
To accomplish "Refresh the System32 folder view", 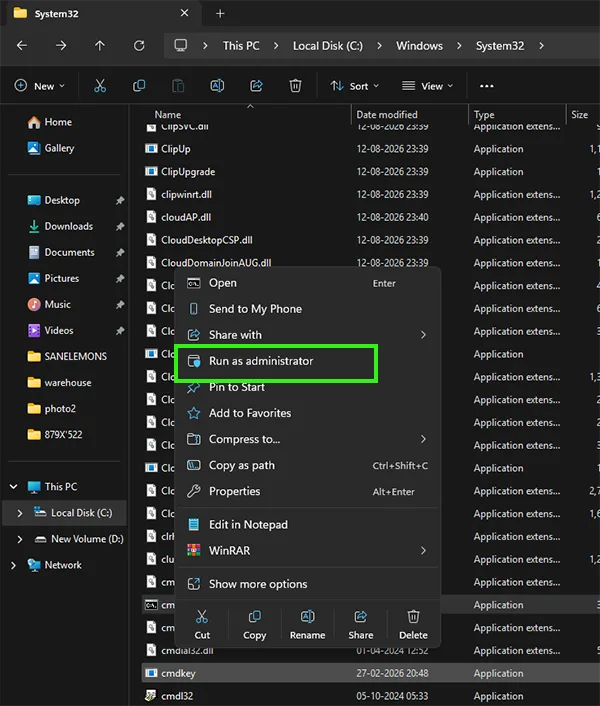I will click(139, 45).
